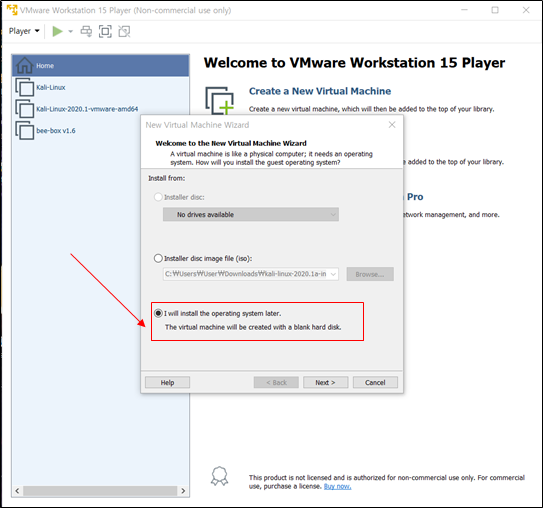
Task: Select Installer disc image file (iso) option
Action: point(158,258)
